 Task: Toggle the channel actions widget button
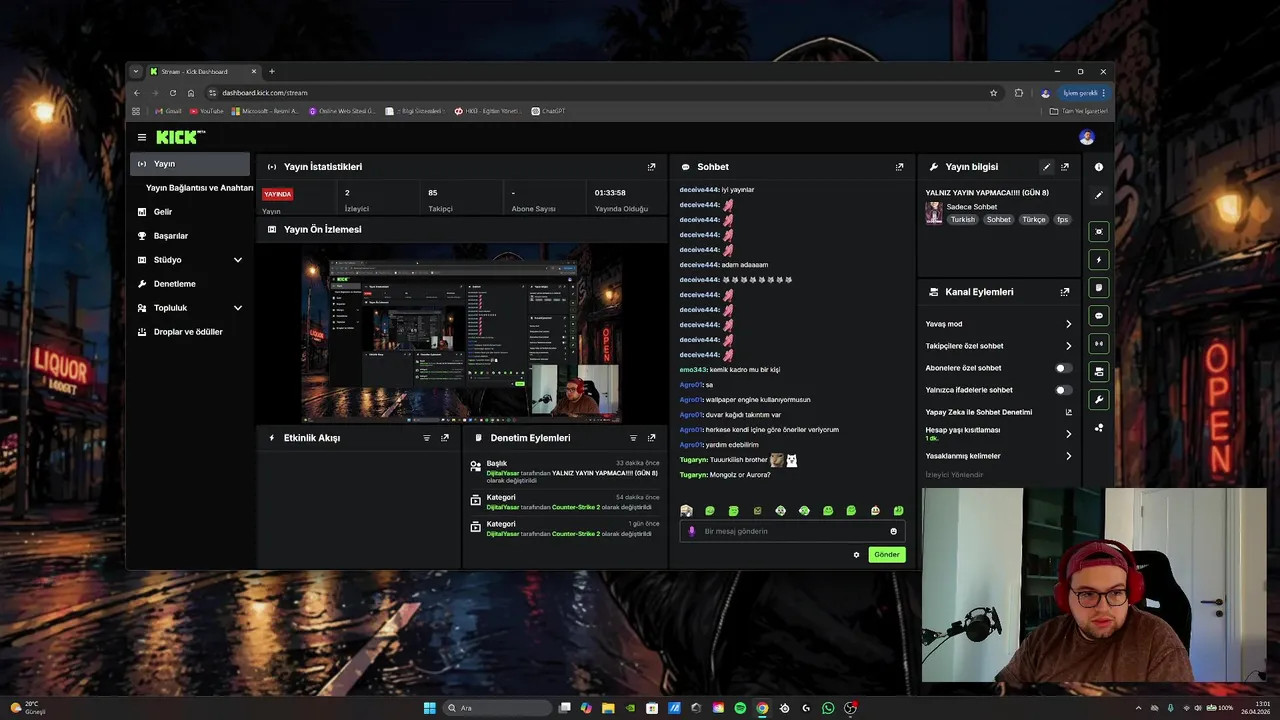tap(1099, 371)
